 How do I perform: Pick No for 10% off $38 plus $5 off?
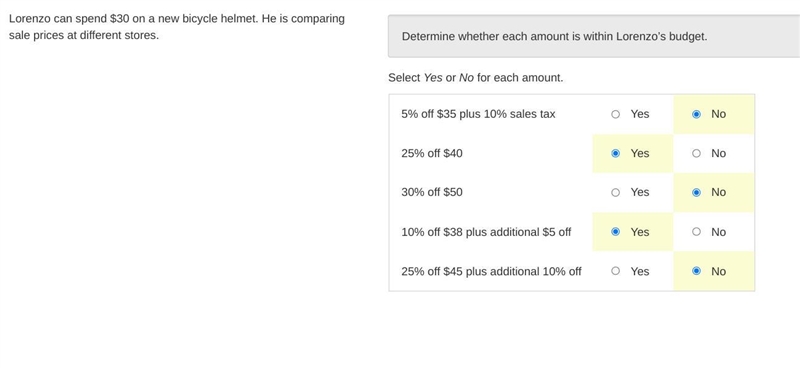click(x=696, y=232)
